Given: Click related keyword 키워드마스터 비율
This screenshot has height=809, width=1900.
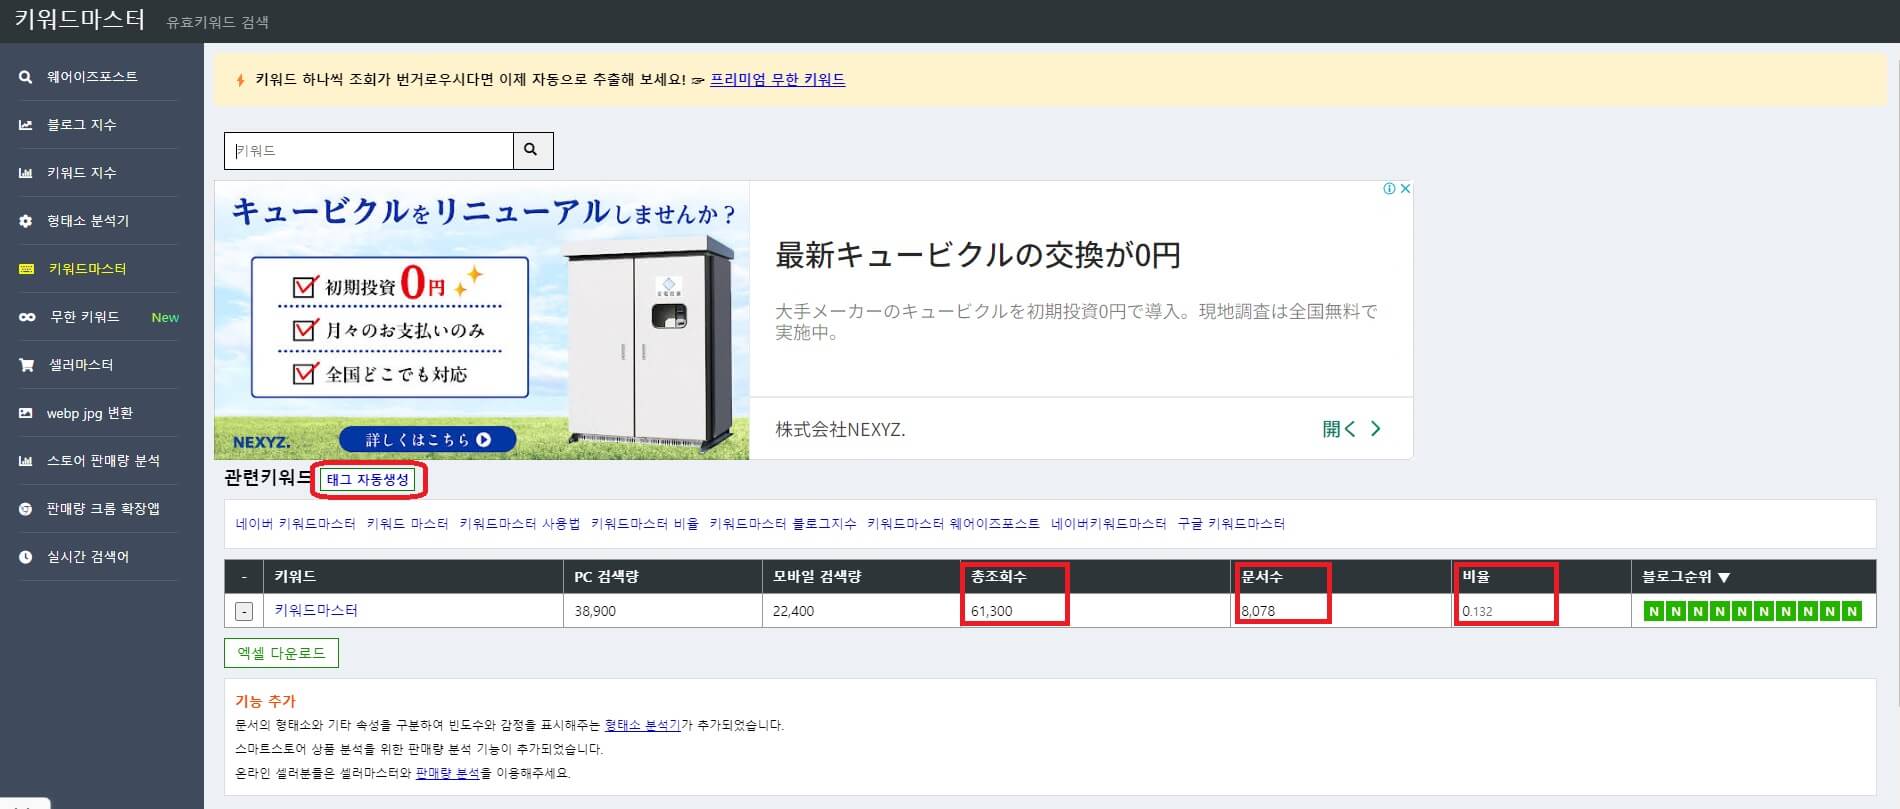Looking at the screenshot, I should 645,523.
